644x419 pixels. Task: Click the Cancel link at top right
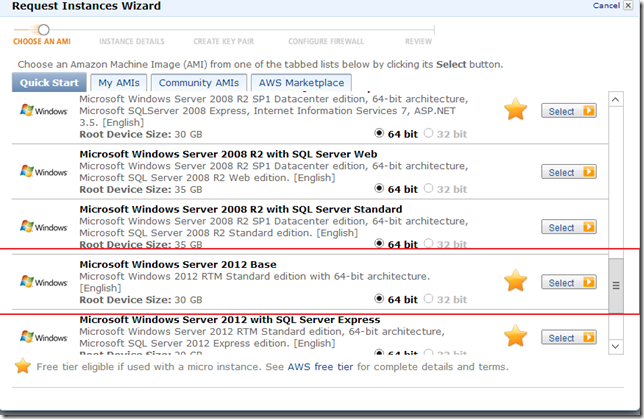606,5
